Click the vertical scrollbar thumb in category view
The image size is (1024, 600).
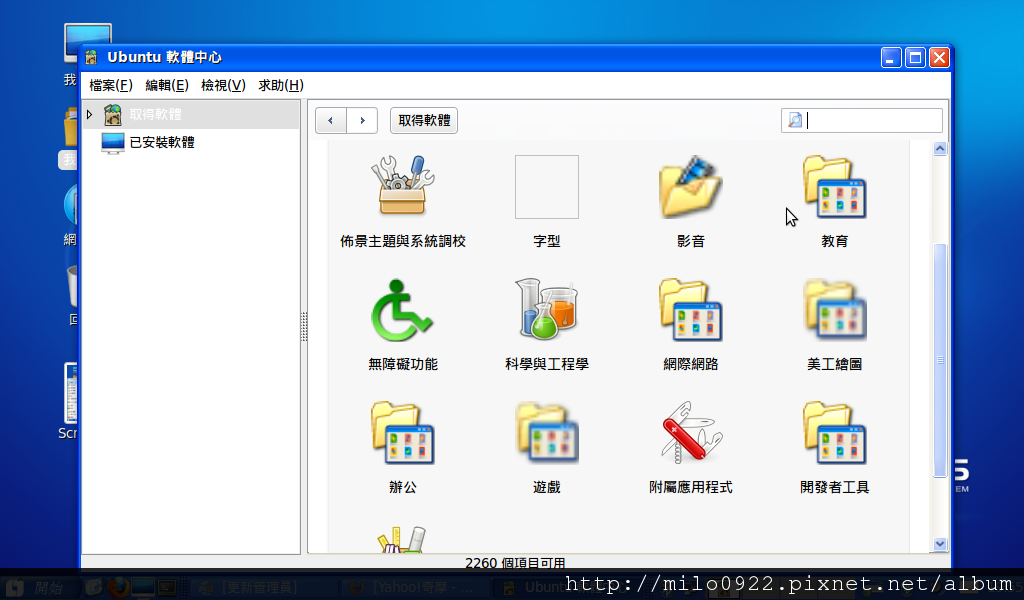940,360
